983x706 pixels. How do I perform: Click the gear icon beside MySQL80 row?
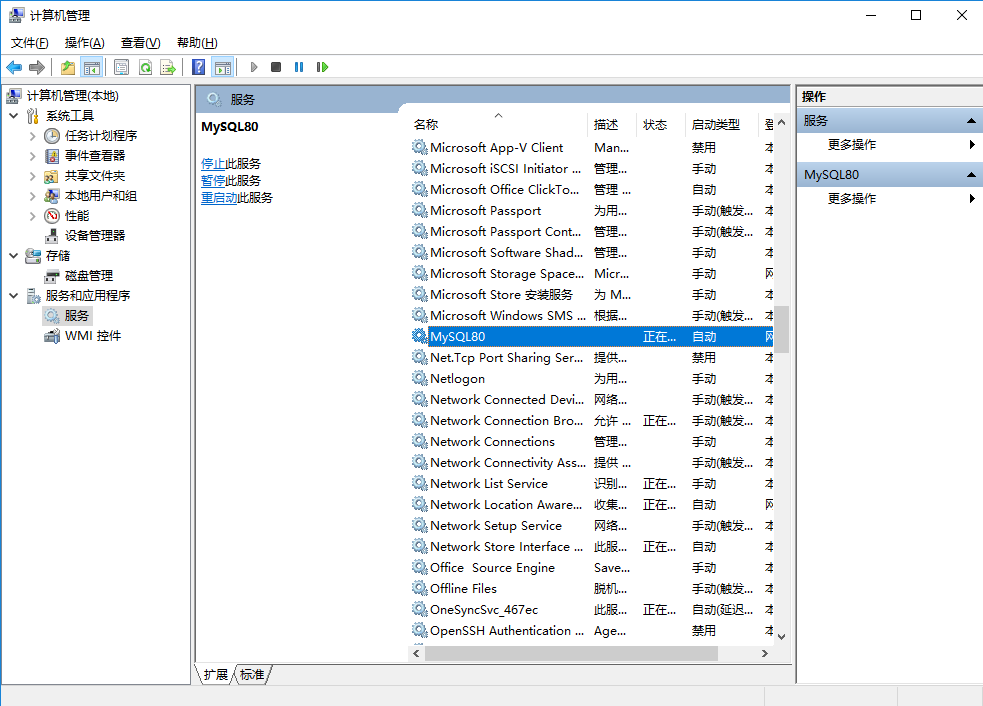coord(419,336)
